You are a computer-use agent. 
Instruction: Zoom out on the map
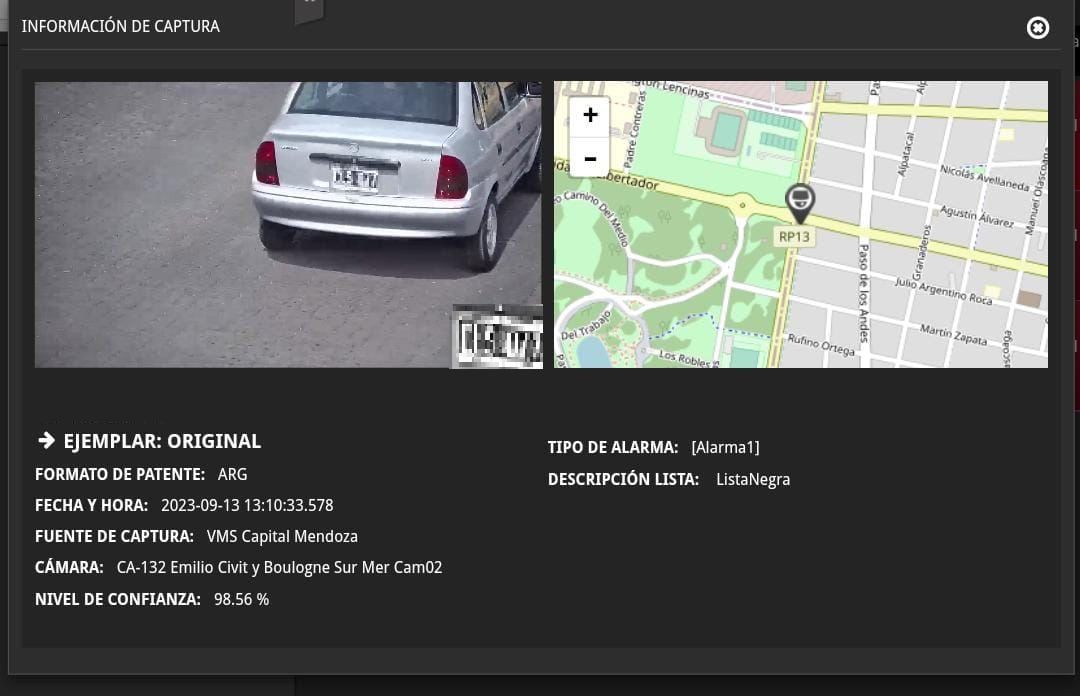[590, 158]
